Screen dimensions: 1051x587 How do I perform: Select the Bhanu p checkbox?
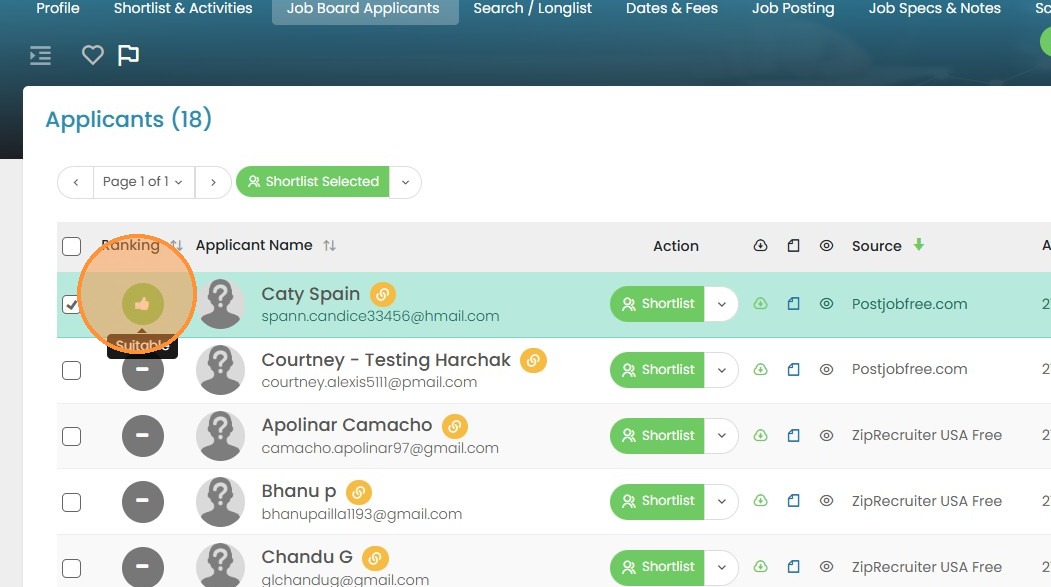(72, 503)
